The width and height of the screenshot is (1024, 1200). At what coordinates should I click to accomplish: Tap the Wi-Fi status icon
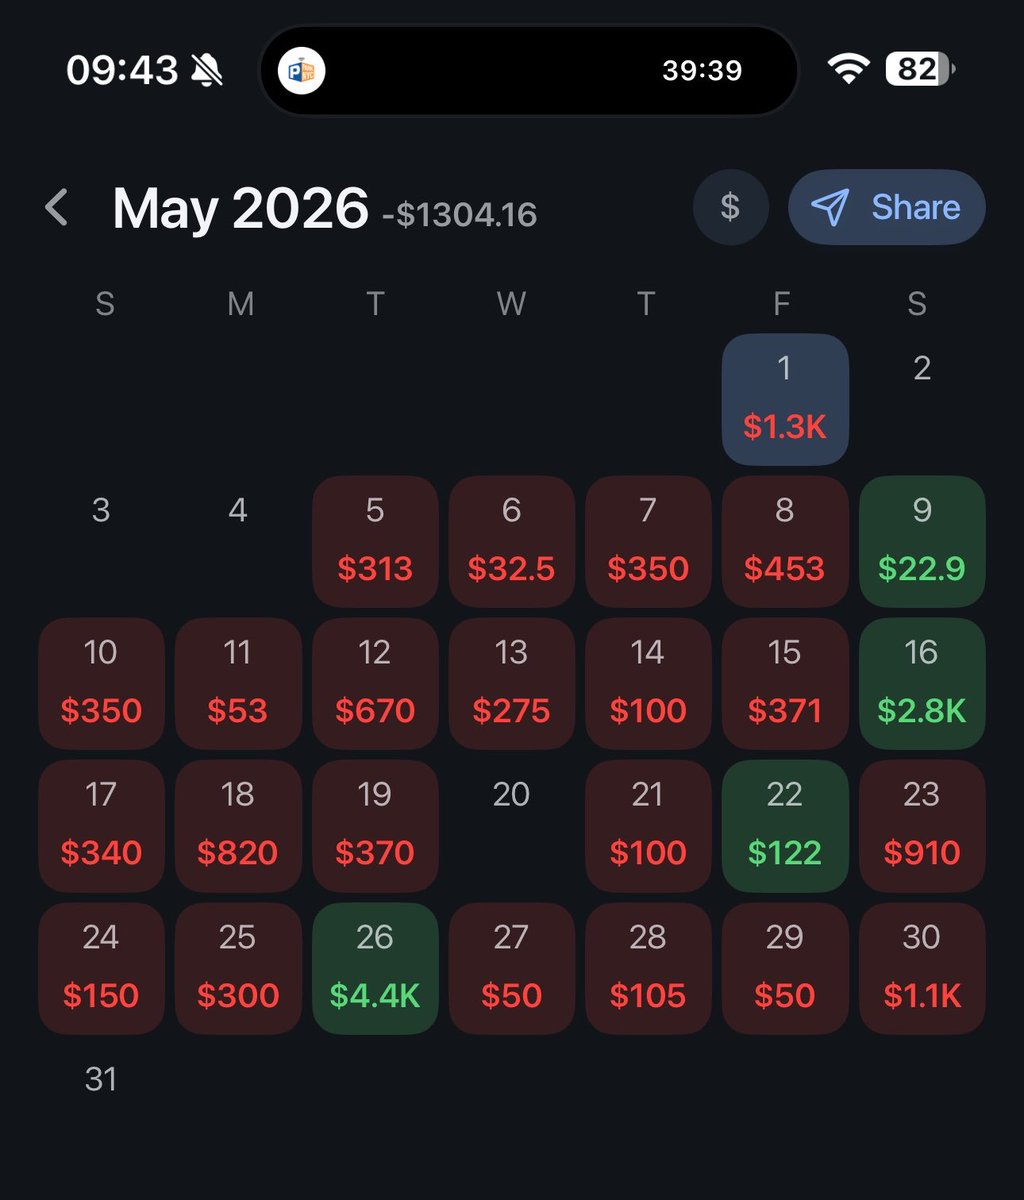click(848, 69)
